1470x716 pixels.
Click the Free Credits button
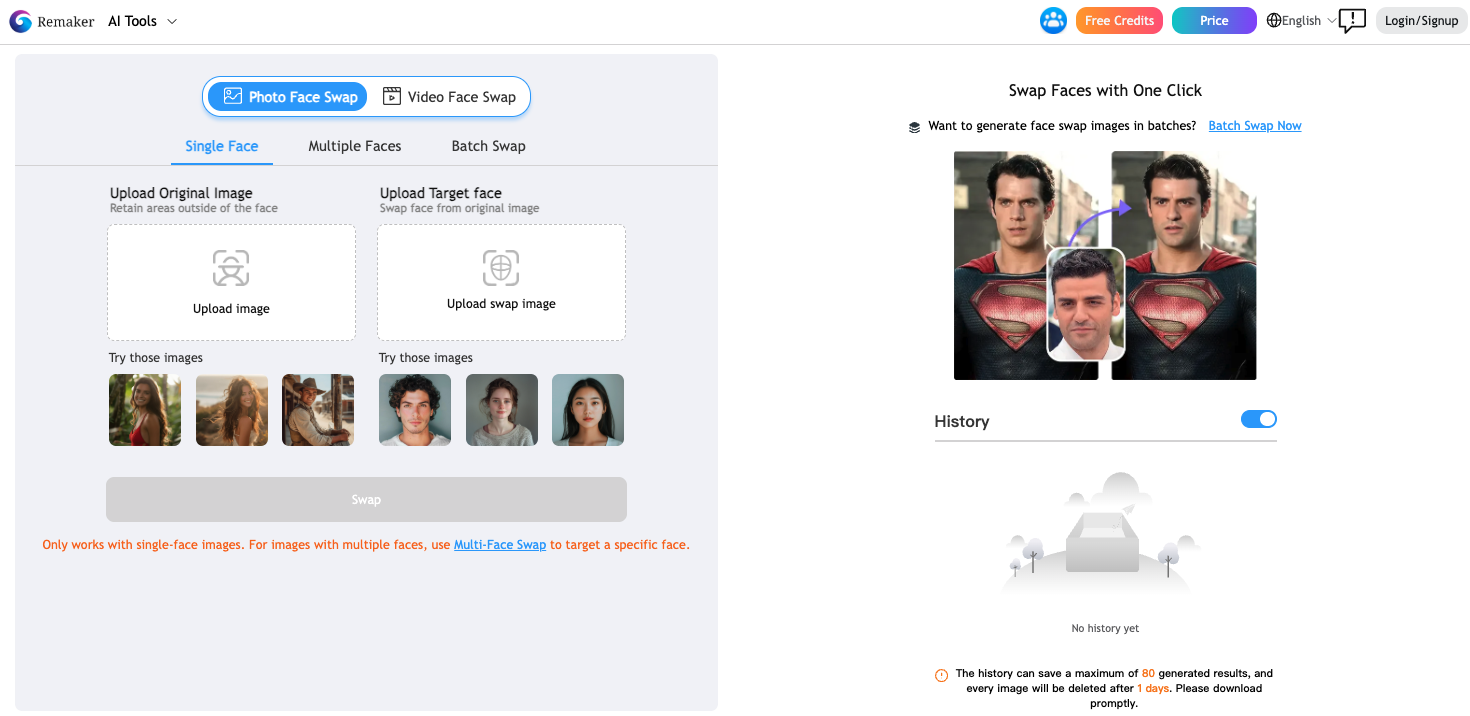coord(1119,20)
